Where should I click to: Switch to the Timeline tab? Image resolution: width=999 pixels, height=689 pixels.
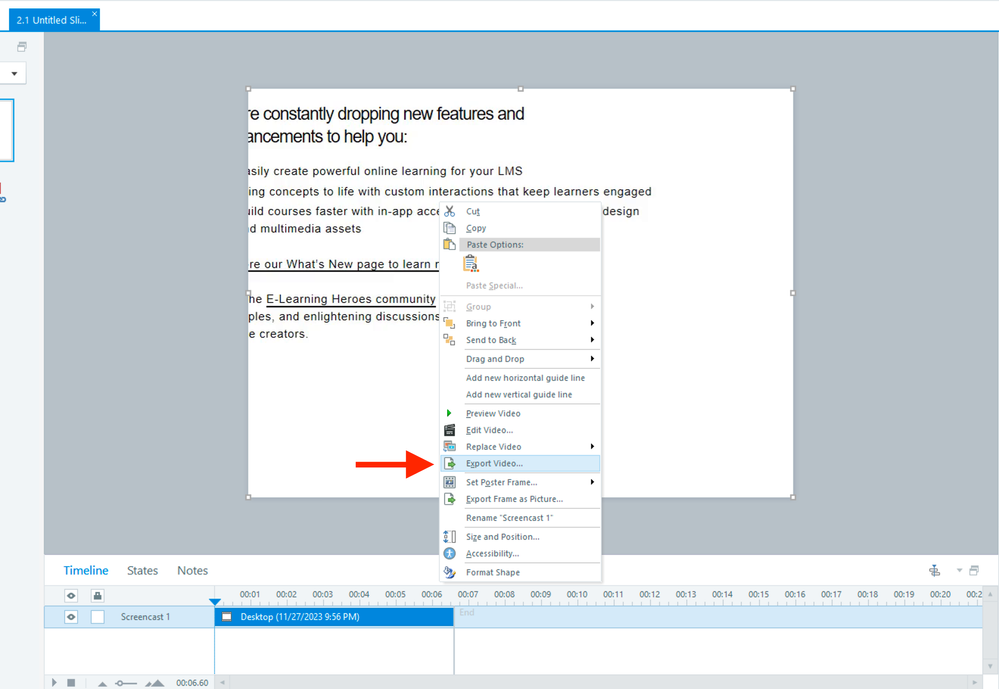click(85, 570)
